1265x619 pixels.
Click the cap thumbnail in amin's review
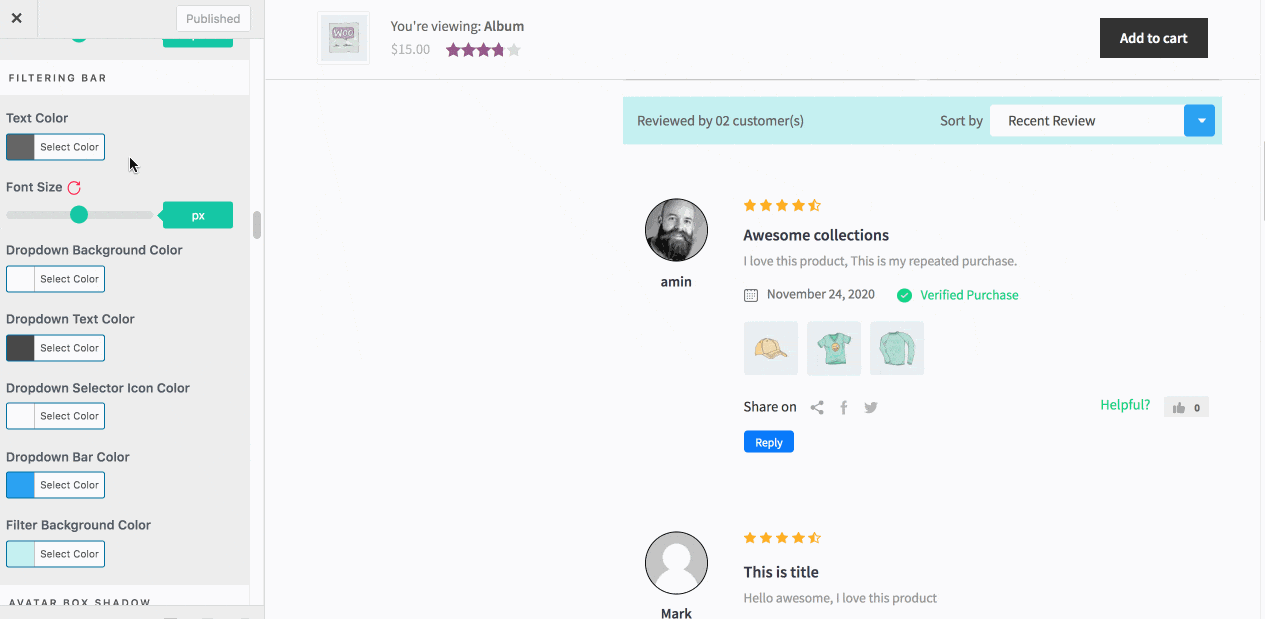pos(770,347)
